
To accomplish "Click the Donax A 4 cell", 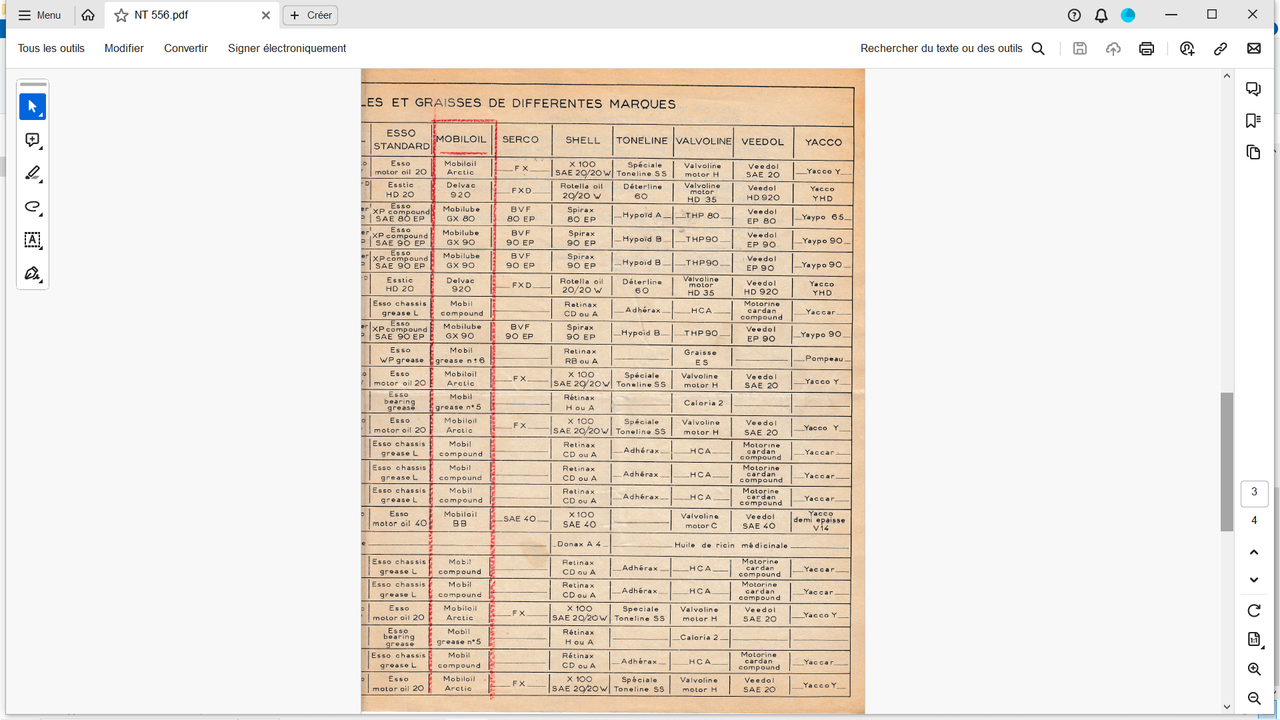I will (579, 544).
